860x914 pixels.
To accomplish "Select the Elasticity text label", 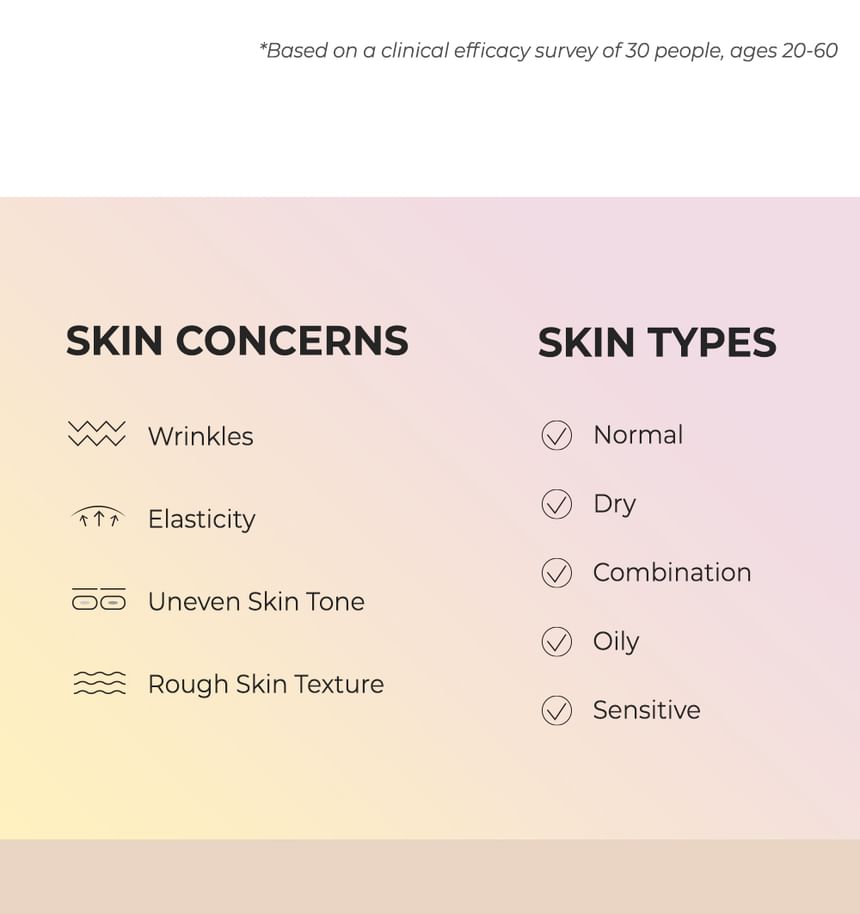I will pyautogui.click(x=202, y=519).
